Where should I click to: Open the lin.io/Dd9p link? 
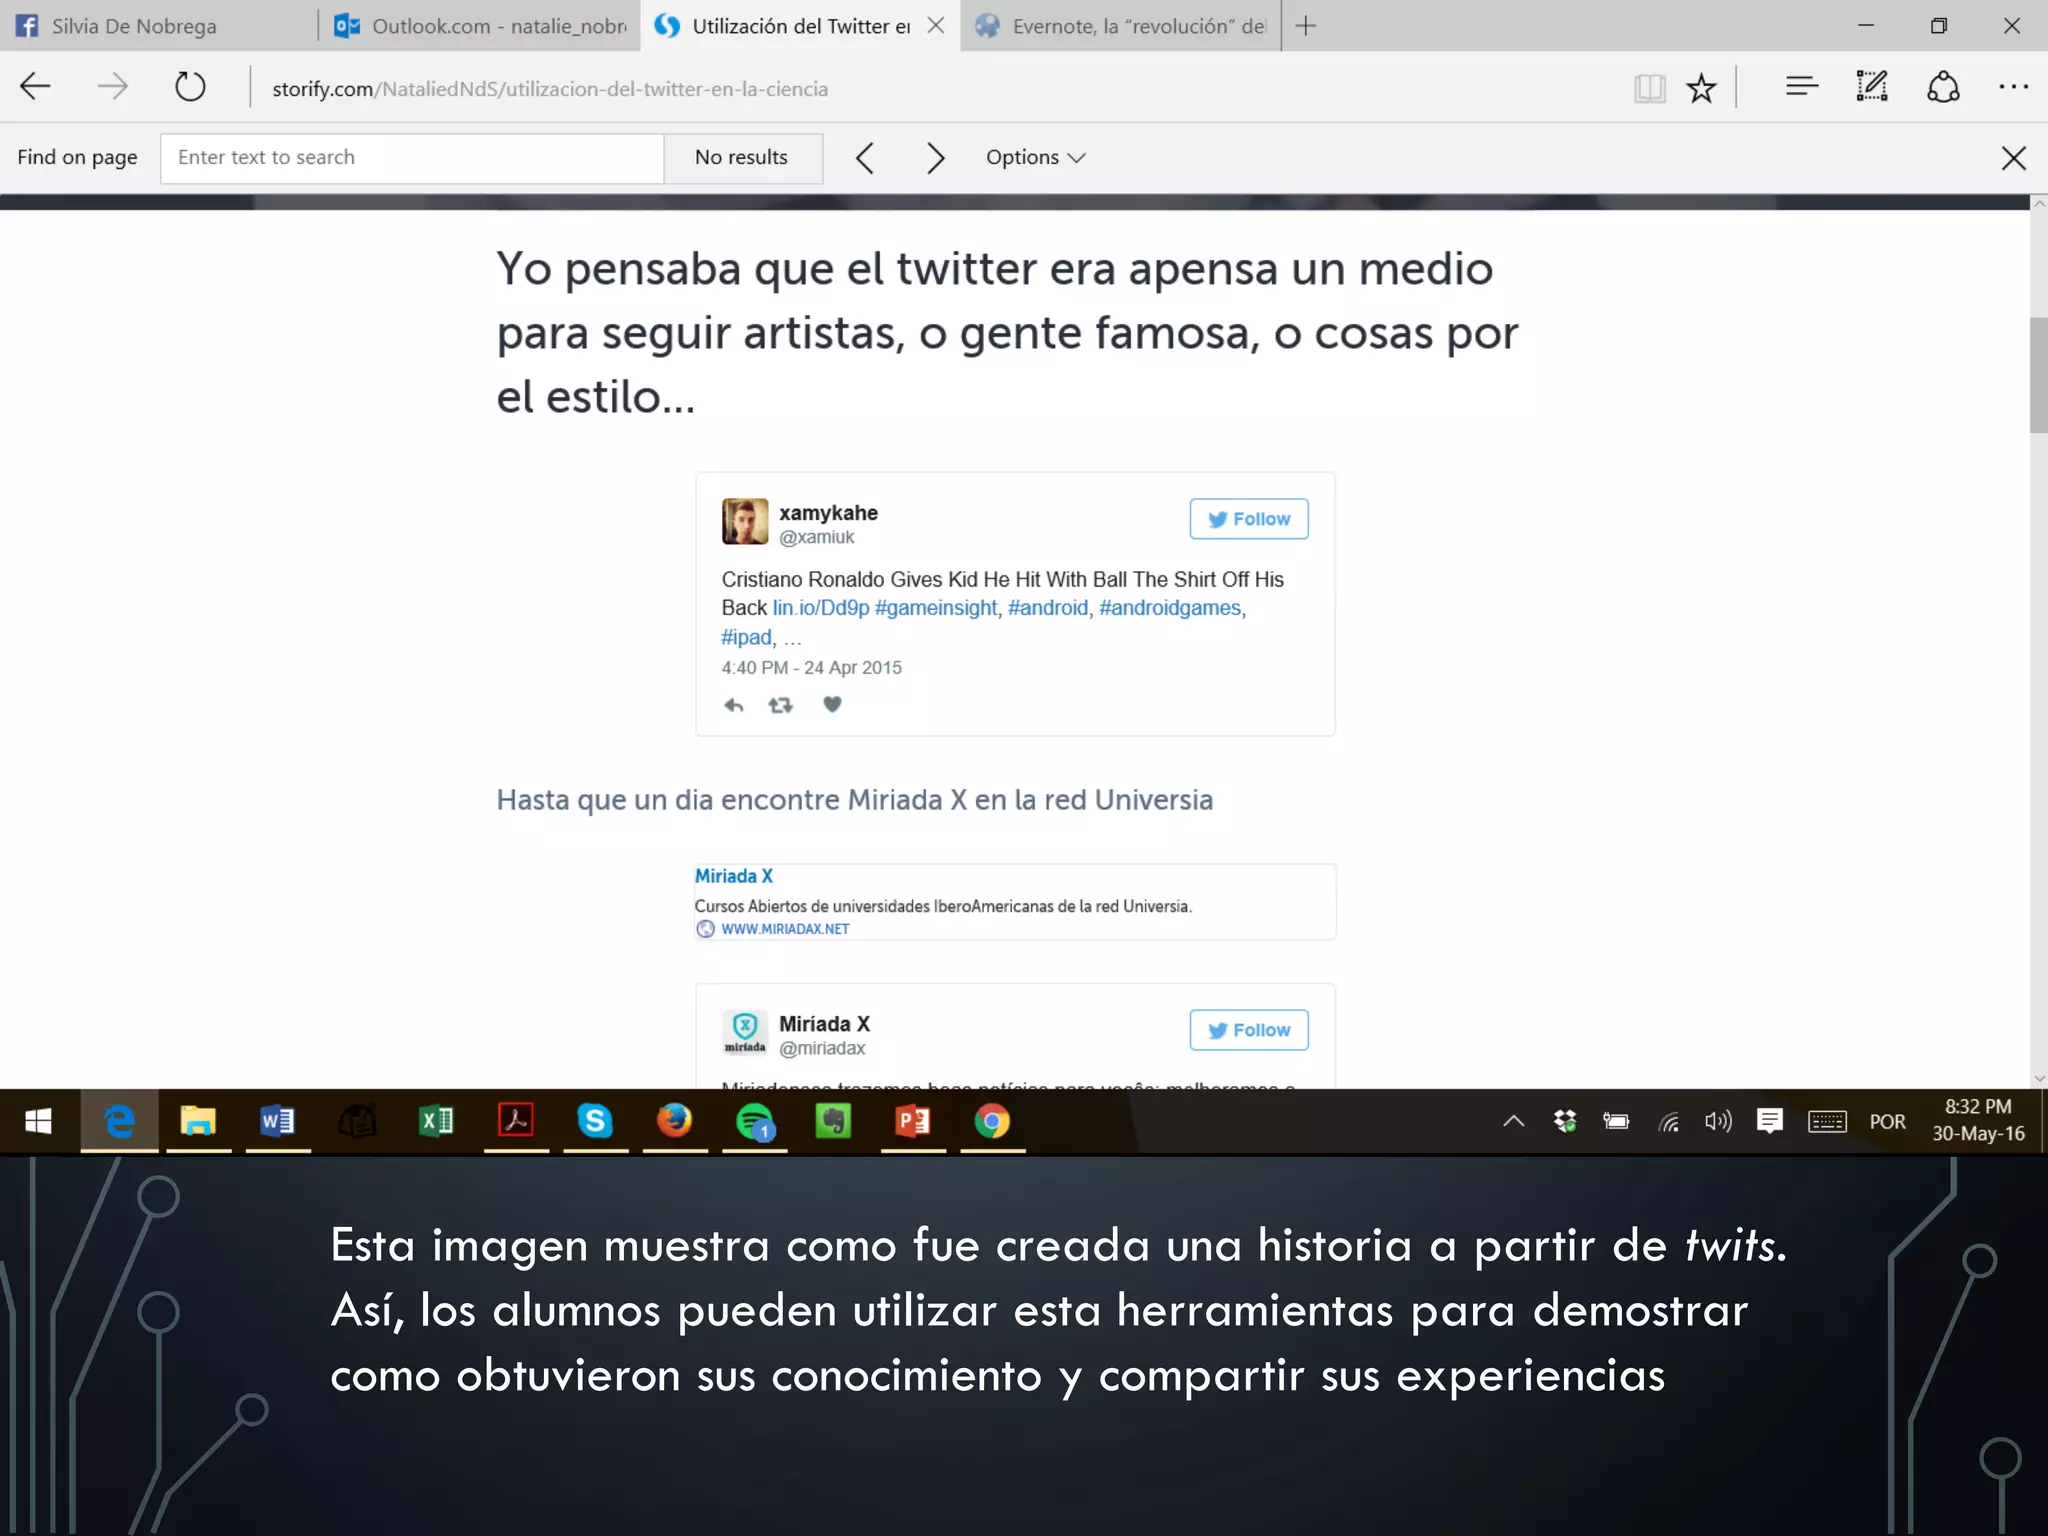[x=820, y=608]
